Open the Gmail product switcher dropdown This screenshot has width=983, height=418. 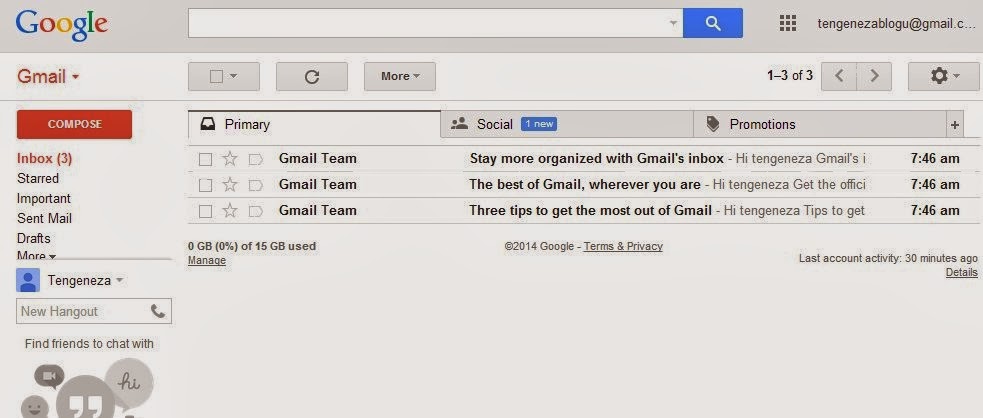48,77
